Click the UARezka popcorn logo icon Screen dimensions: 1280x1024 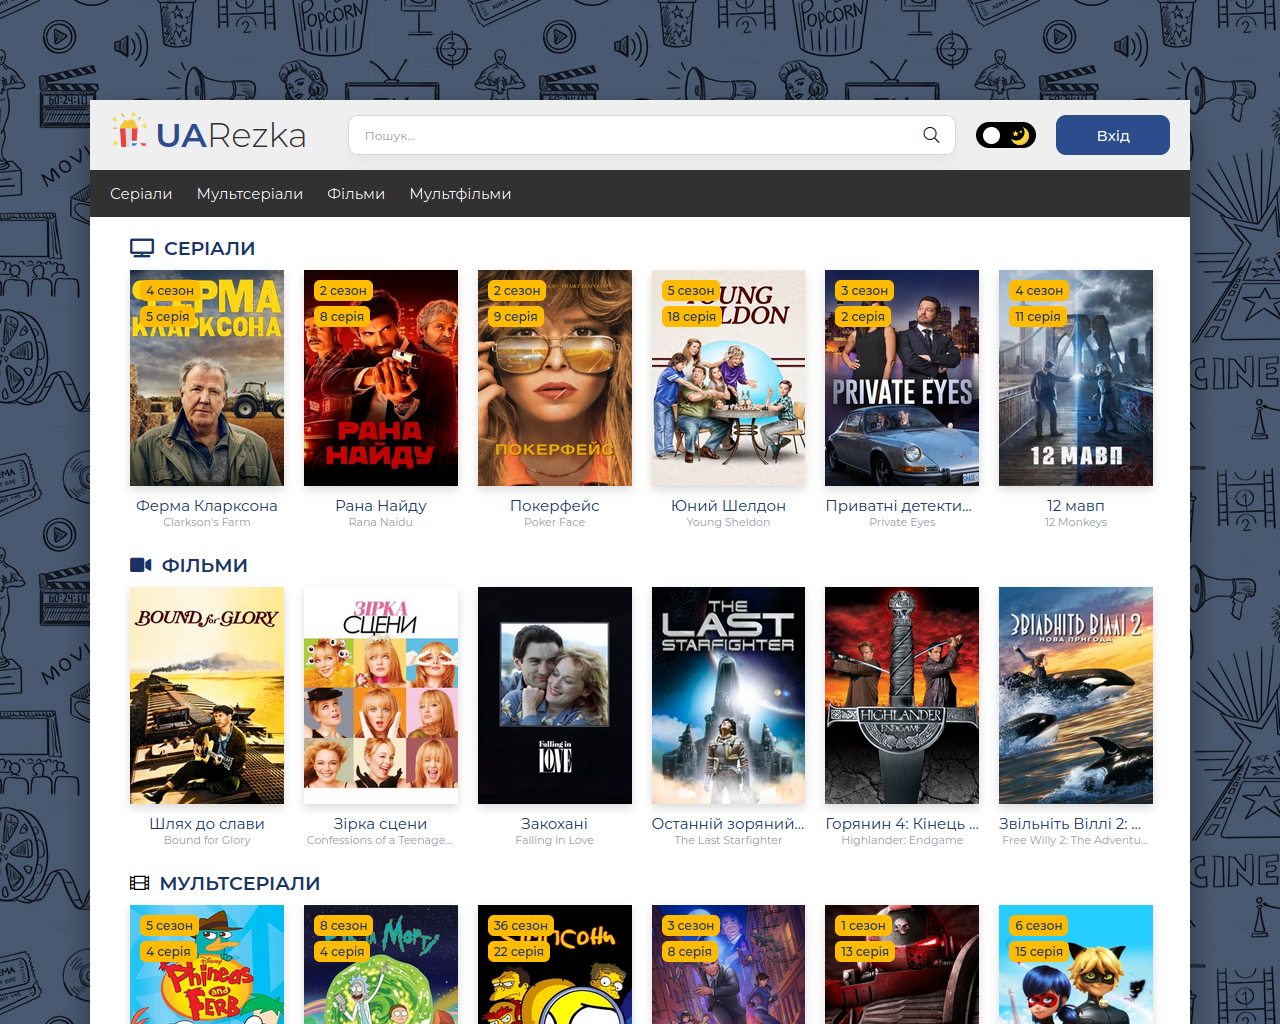(129, 131)
